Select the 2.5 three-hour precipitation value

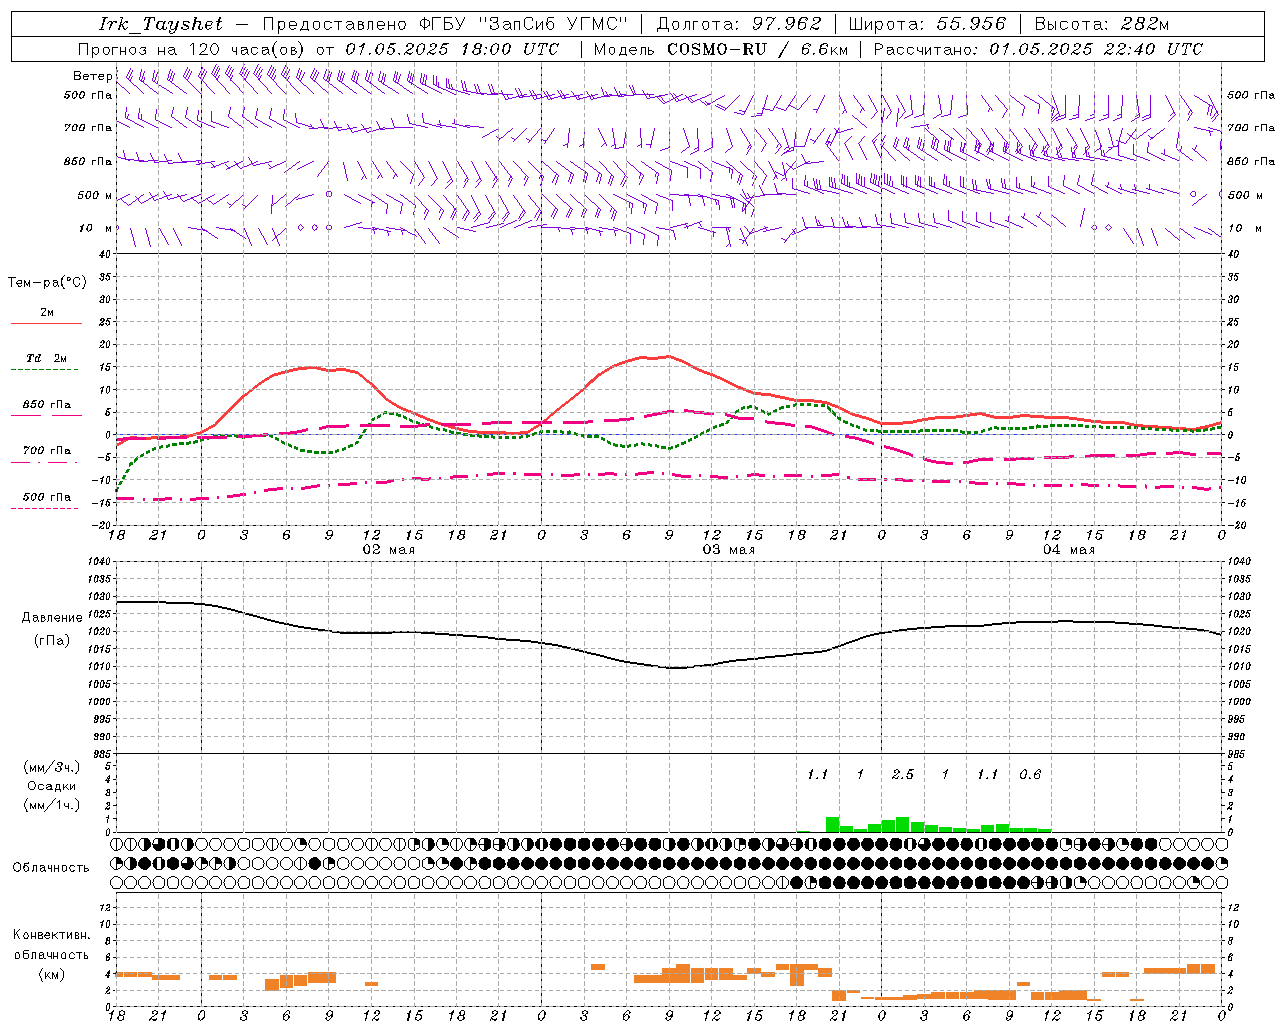(x=902, y=774)
